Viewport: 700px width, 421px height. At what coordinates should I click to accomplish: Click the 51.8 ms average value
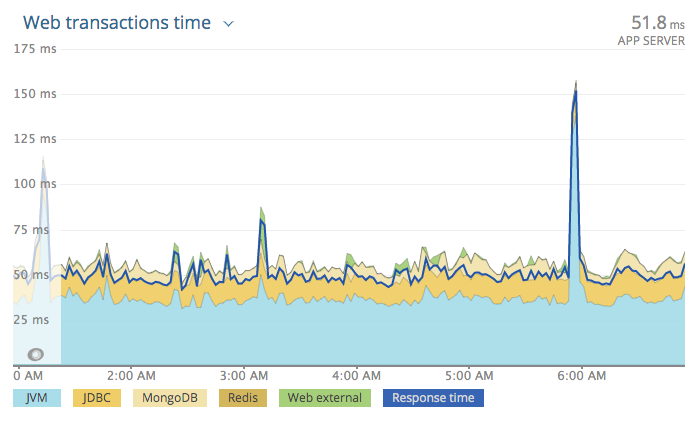click(651, 20)
